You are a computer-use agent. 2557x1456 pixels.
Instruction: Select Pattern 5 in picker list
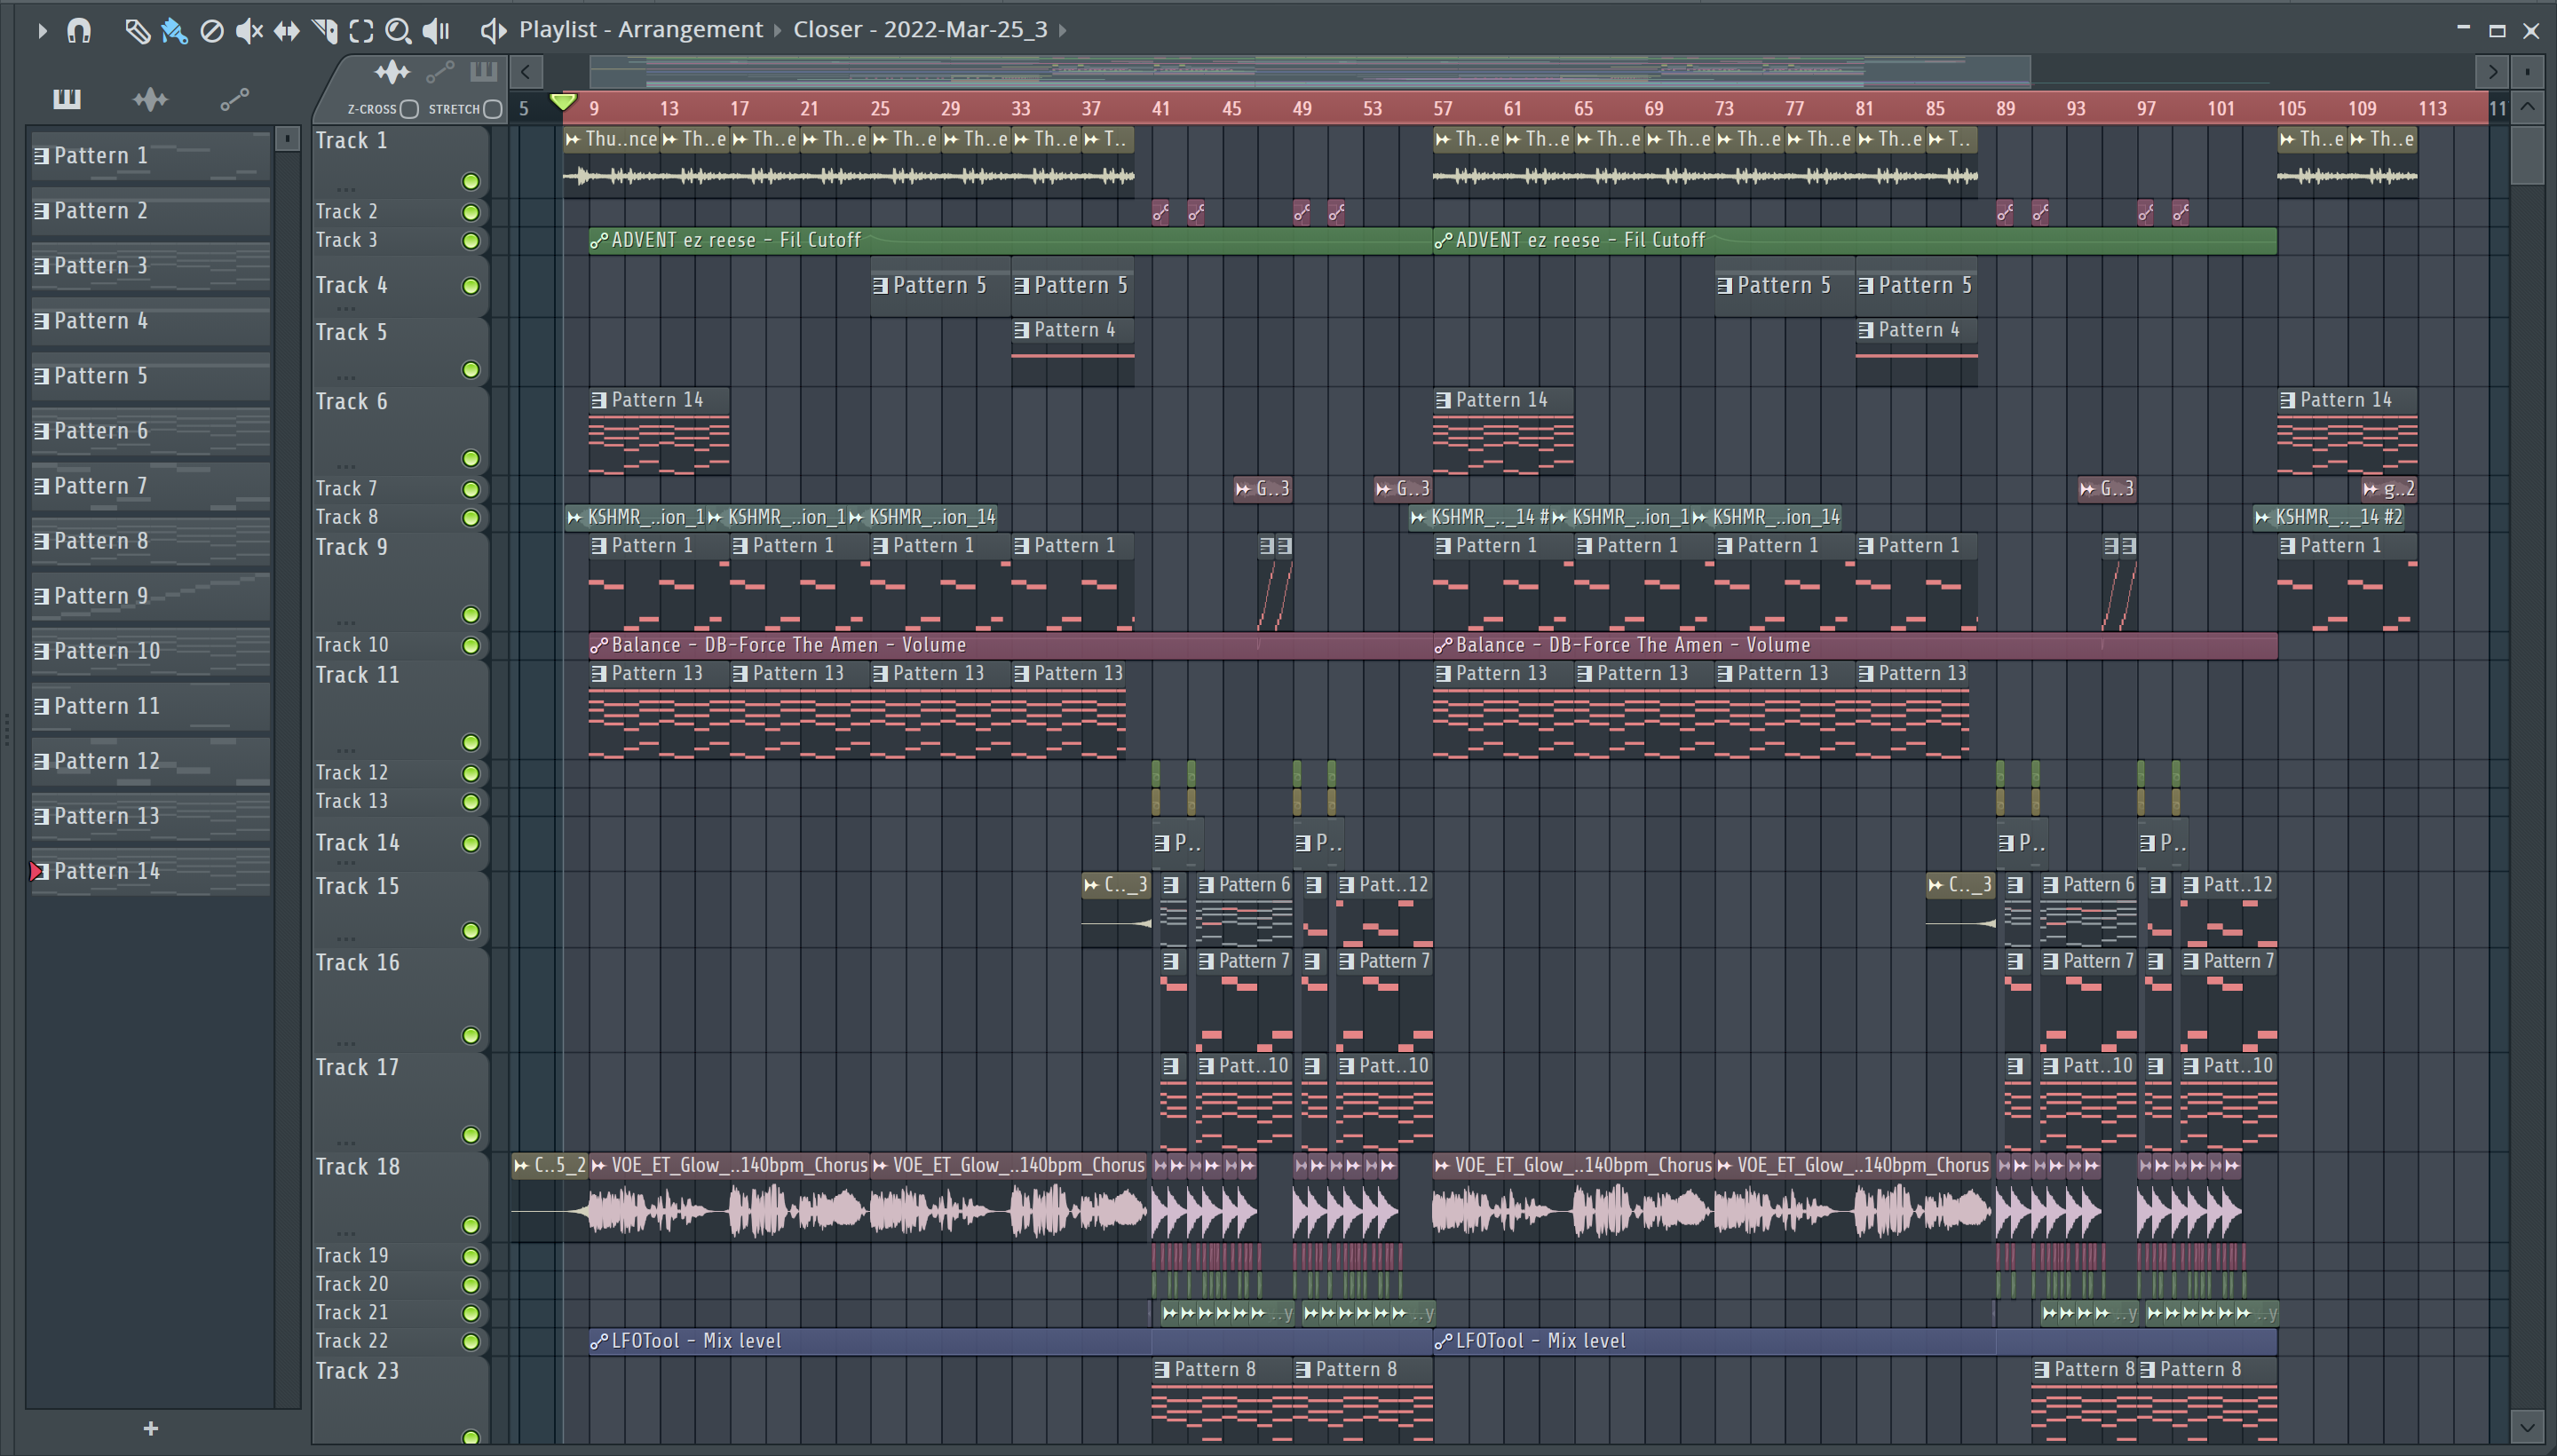click(x=150, y=376)
